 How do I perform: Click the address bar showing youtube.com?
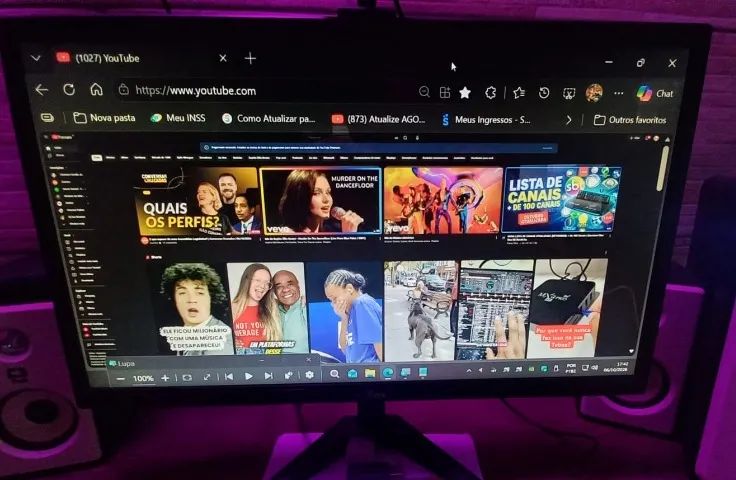(263, 91)
